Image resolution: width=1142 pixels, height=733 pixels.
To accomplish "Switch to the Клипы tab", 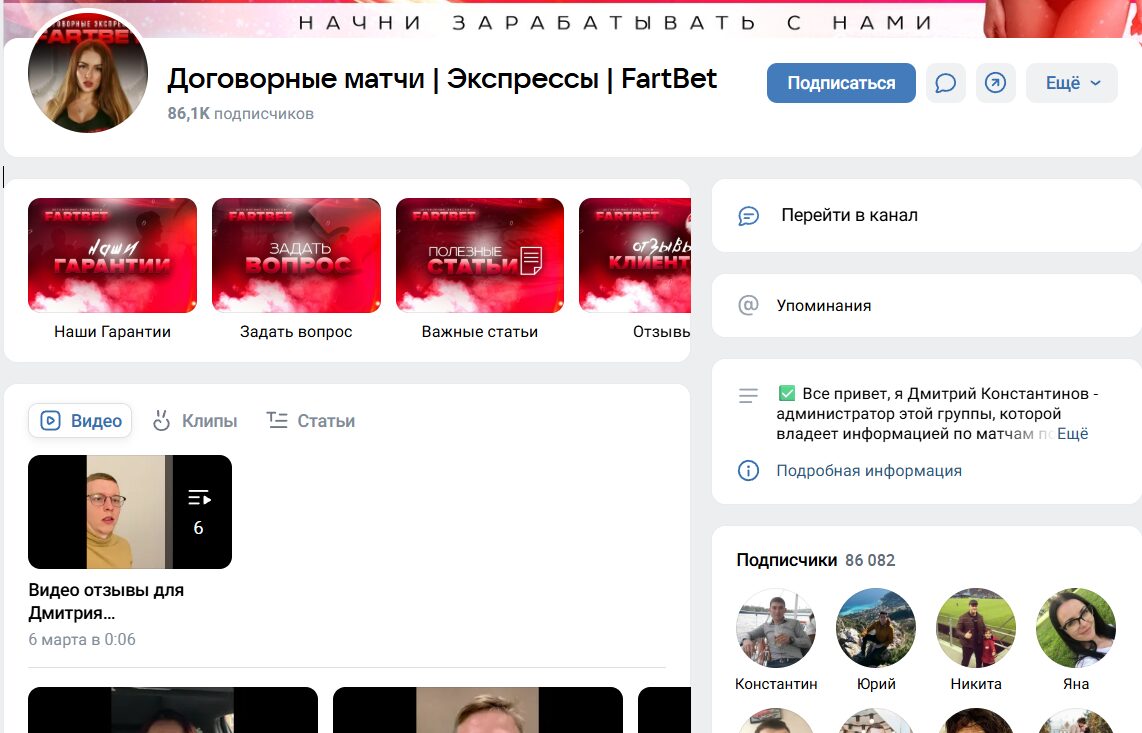I will pos(194,420).
